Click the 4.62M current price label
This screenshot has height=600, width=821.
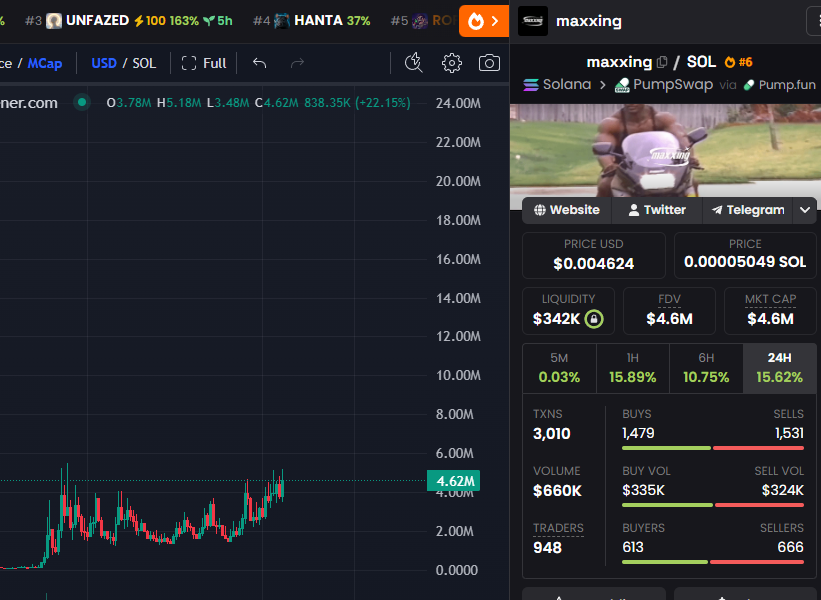point(453,481)
